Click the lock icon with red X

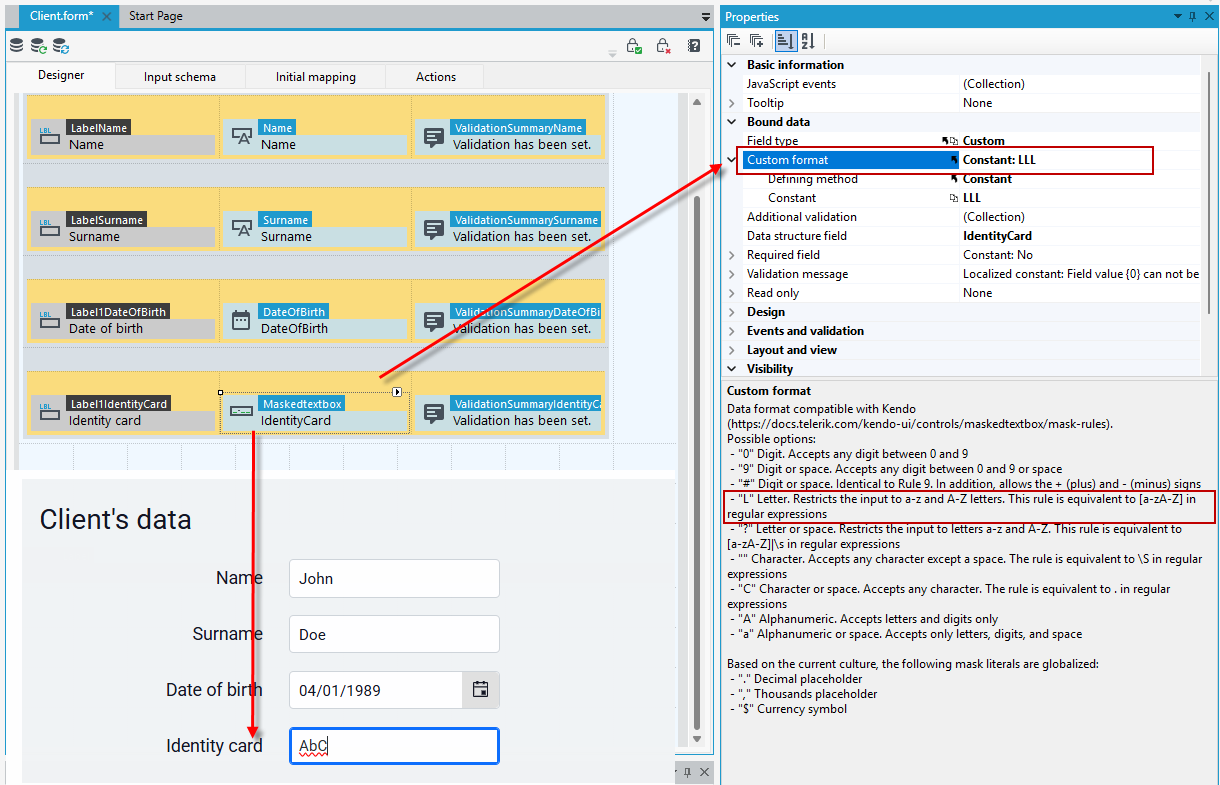(663, 46)
